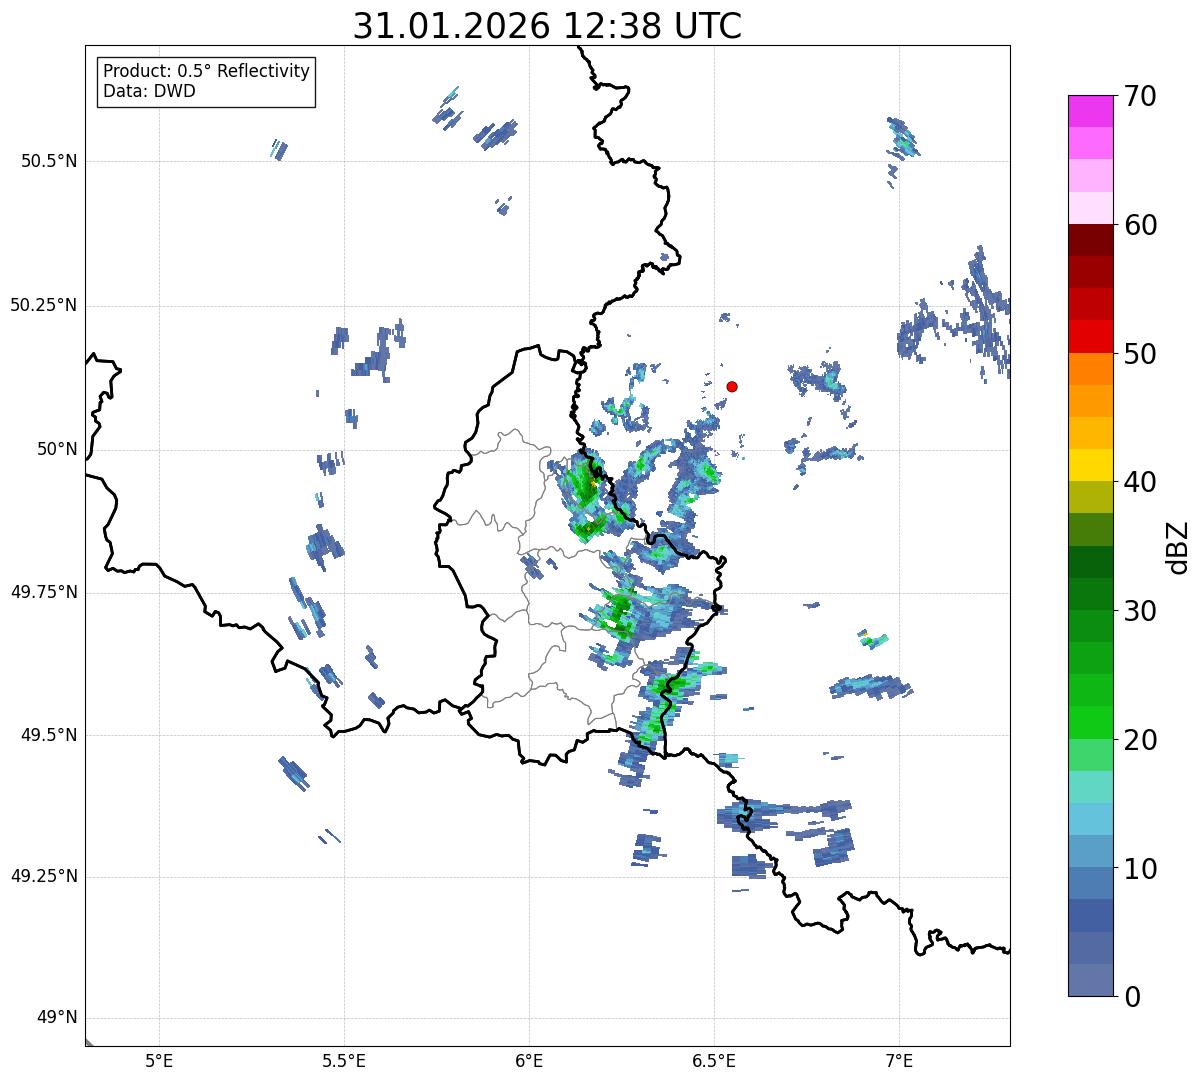Click the 49.75°N latitude label
Screen dimensions: 1202x1081
tap(44, 592)
